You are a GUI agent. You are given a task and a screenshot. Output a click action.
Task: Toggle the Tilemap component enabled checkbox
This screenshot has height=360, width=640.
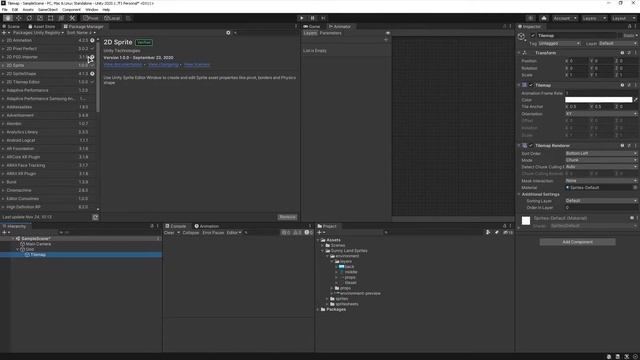(531, 85)
